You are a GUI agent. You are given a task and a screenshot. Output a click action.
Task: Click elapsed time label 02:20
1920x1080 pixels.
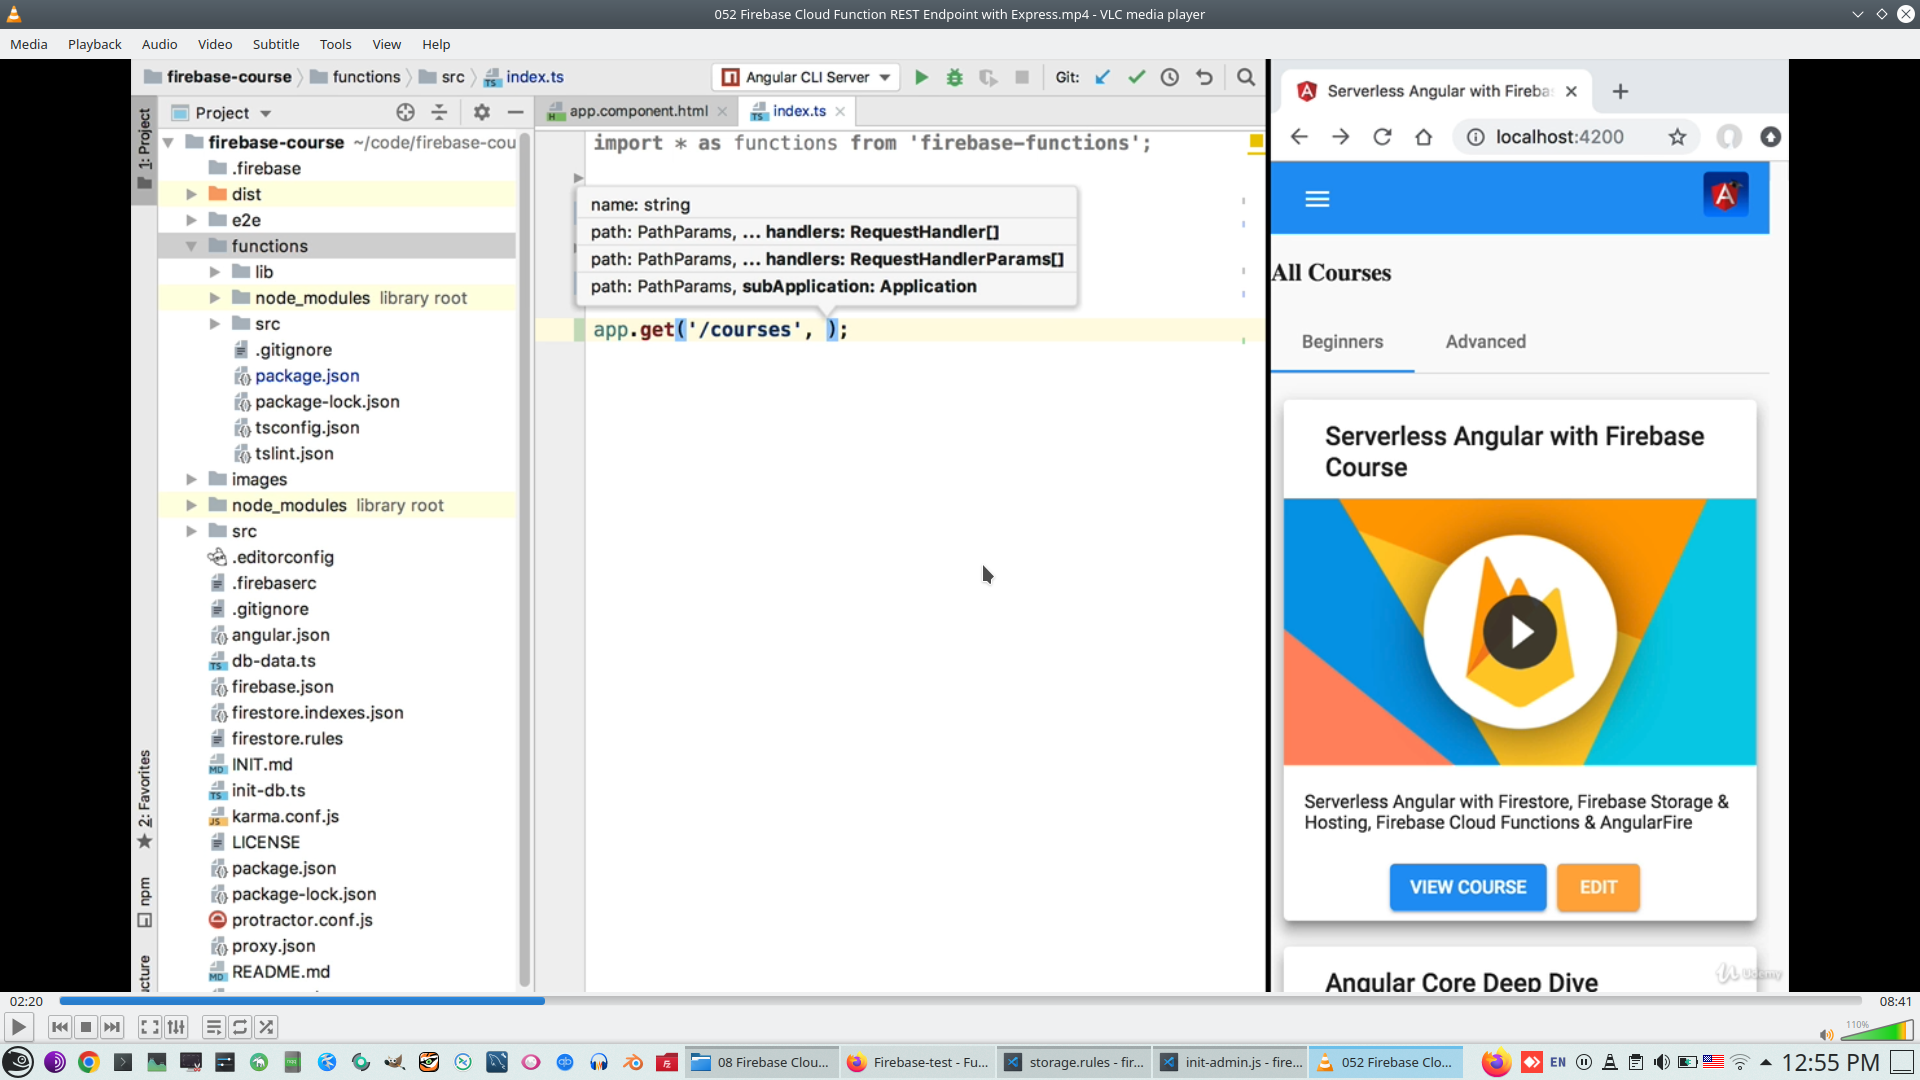[26, 1001]
